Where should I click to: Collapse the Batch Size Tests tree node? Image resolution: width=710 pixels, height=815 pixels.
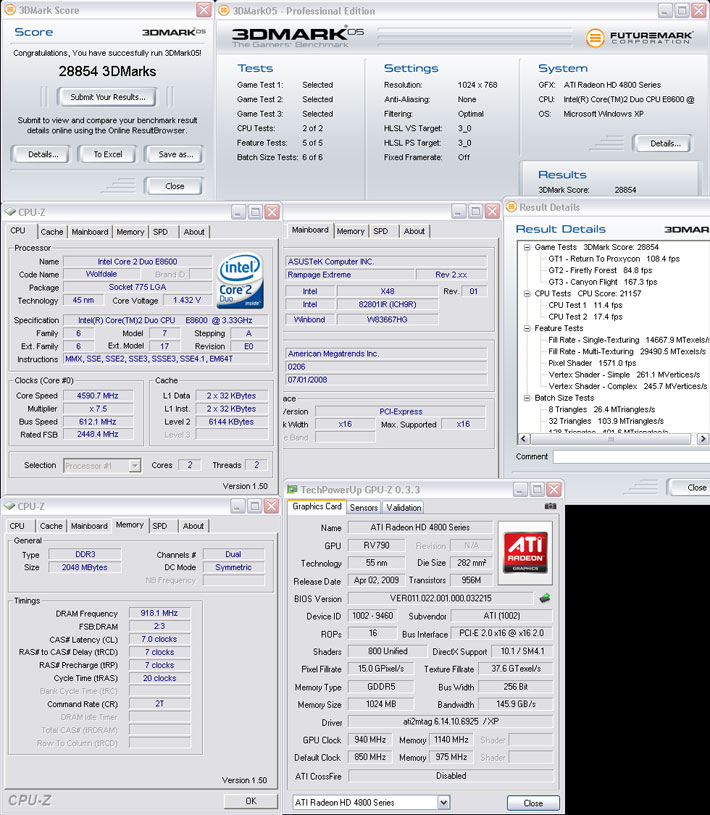point(527,398)
